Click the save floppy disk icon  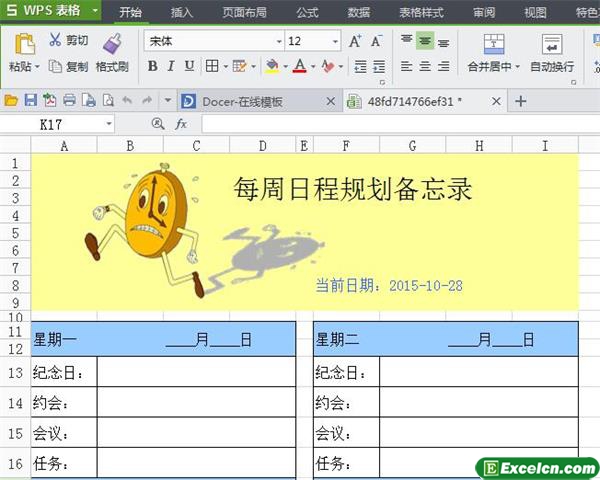click(31, 101)
